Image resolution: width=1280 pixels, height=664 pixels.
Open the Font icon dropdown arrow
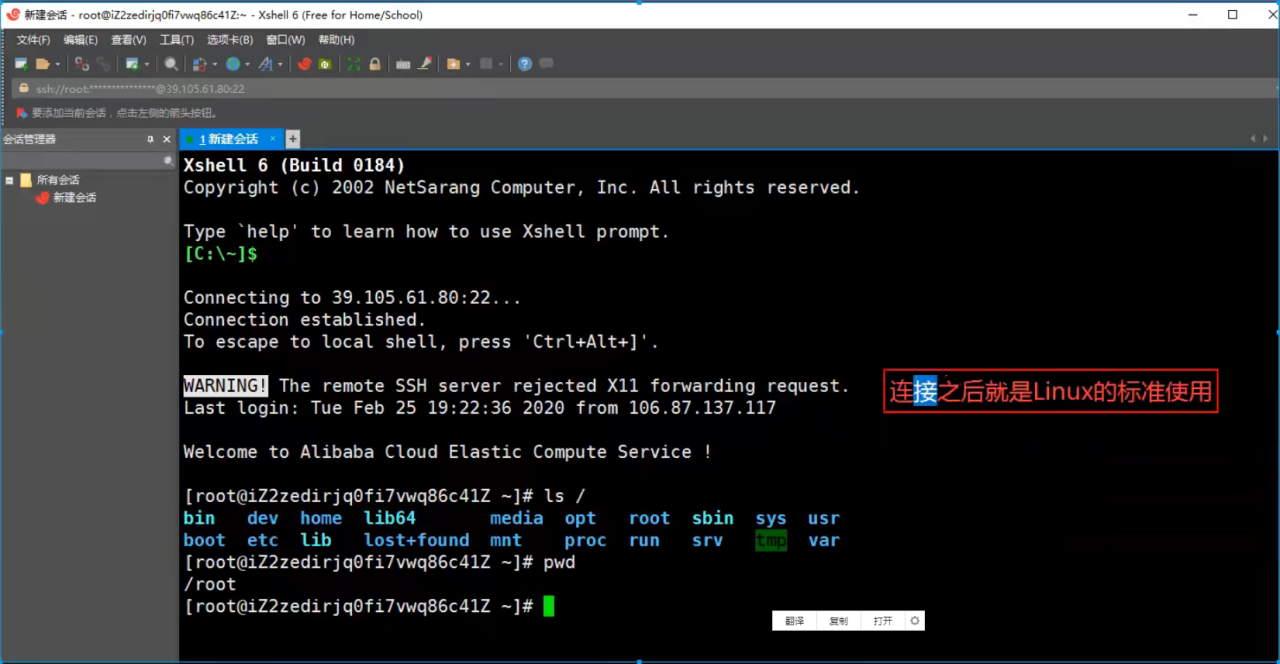(280, 64)
